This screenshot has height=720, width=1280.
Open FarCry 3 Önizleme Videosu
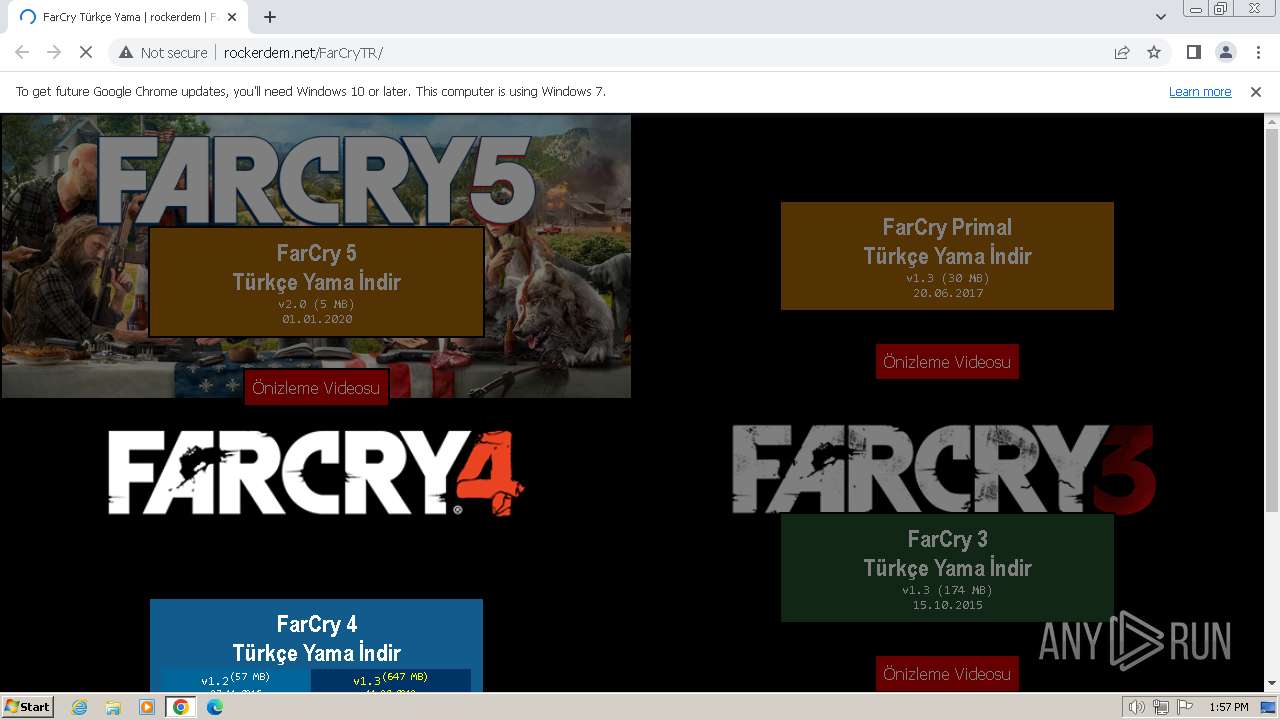coord(947,674)
